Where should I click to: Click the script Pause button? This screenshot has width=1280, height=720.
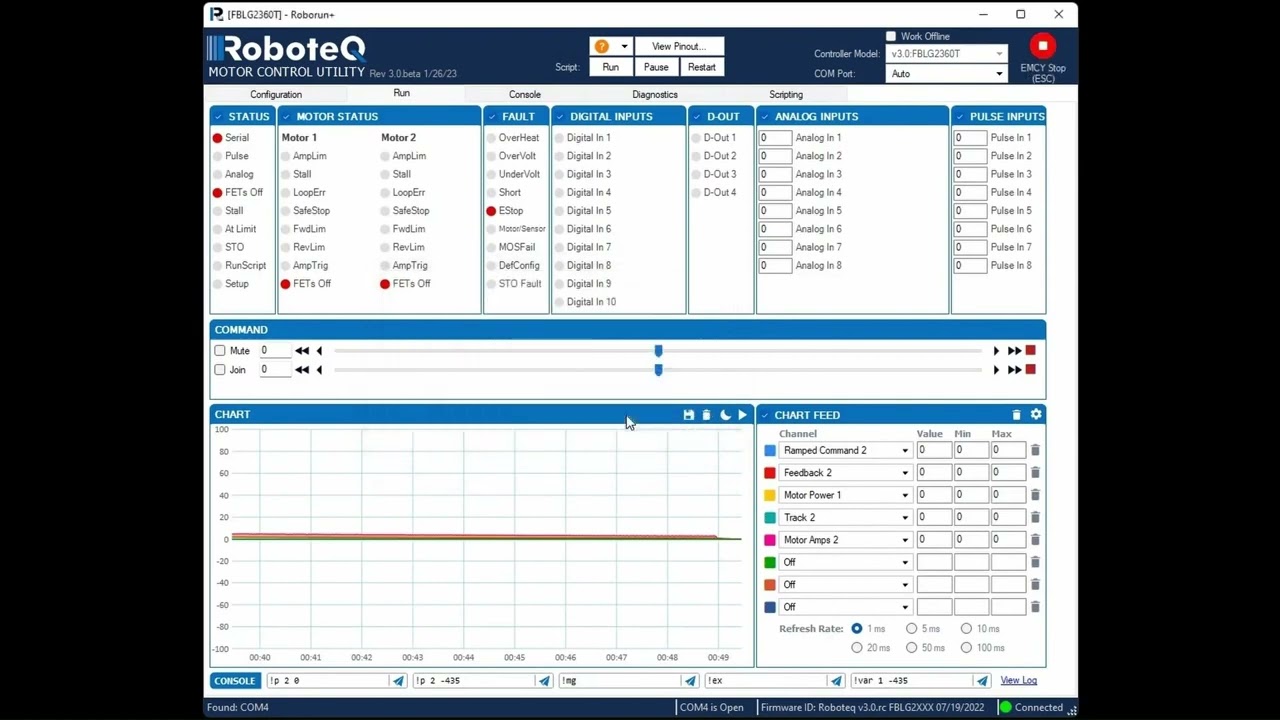point(656,67)
